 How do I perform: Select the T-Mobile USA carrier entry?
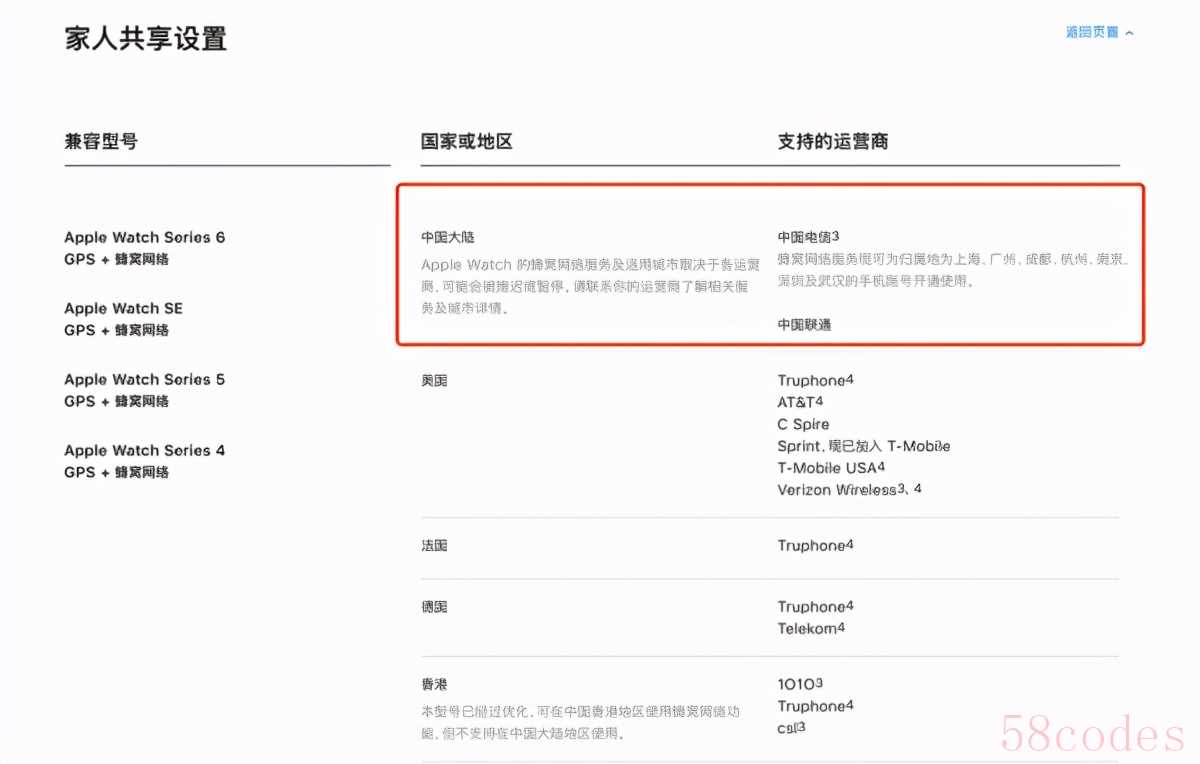(x=831, y=468)
